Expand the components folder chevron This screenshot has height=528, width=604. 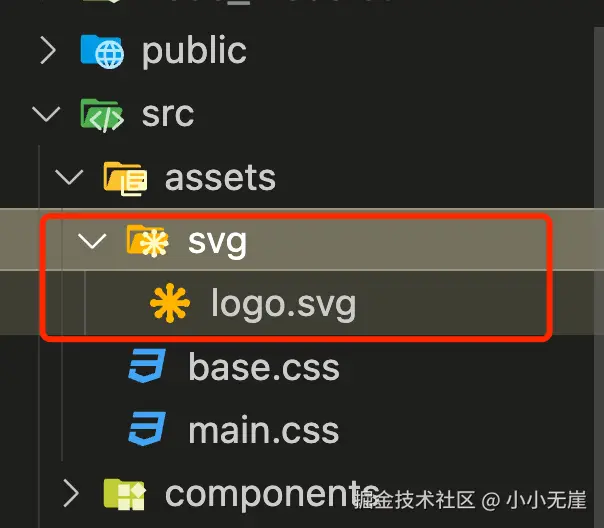pyautogui.click(x=71, y=493)
